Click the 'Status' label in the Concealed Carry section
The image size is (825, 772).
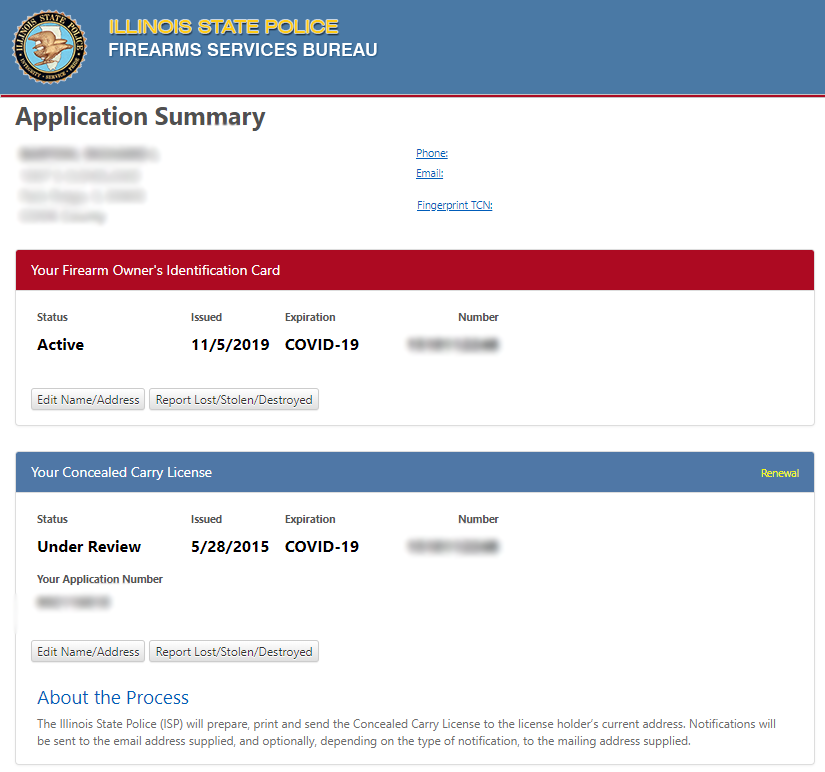coord(53,519)
